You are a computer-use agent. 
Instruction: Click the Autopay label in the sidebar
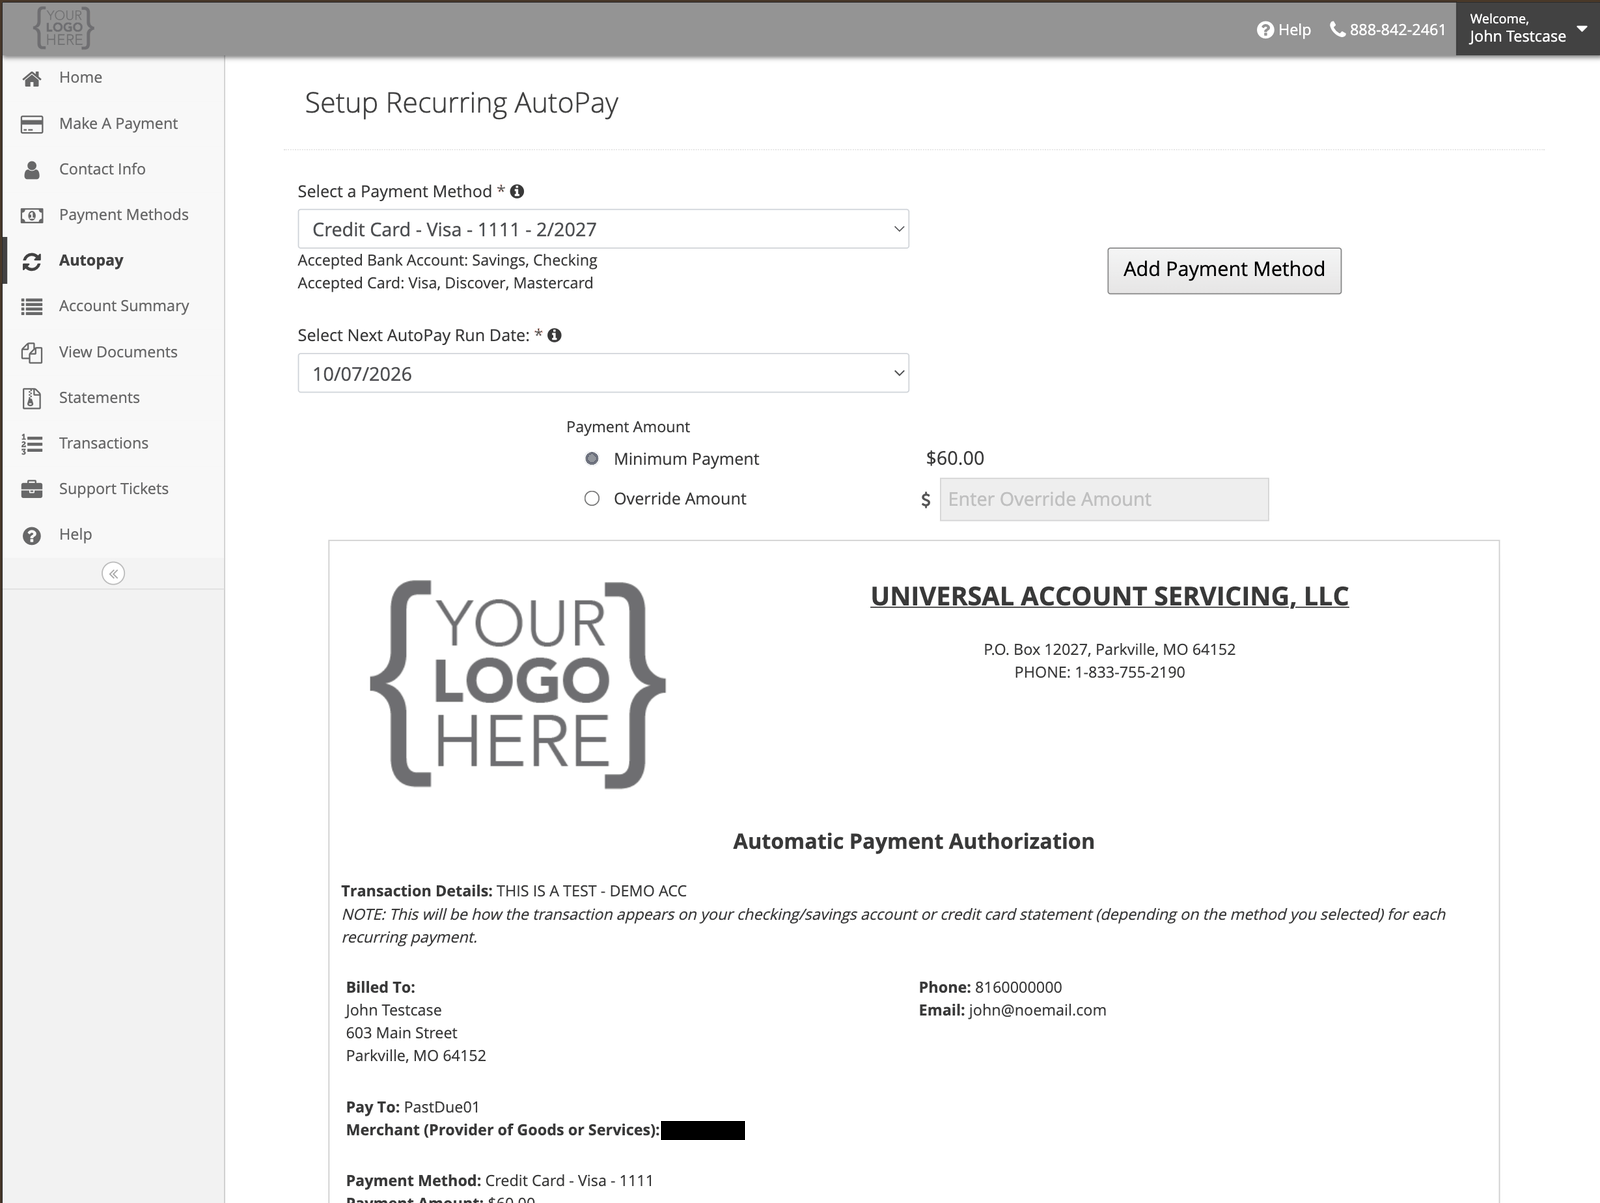pyautogui.click(x=91, y=260)
